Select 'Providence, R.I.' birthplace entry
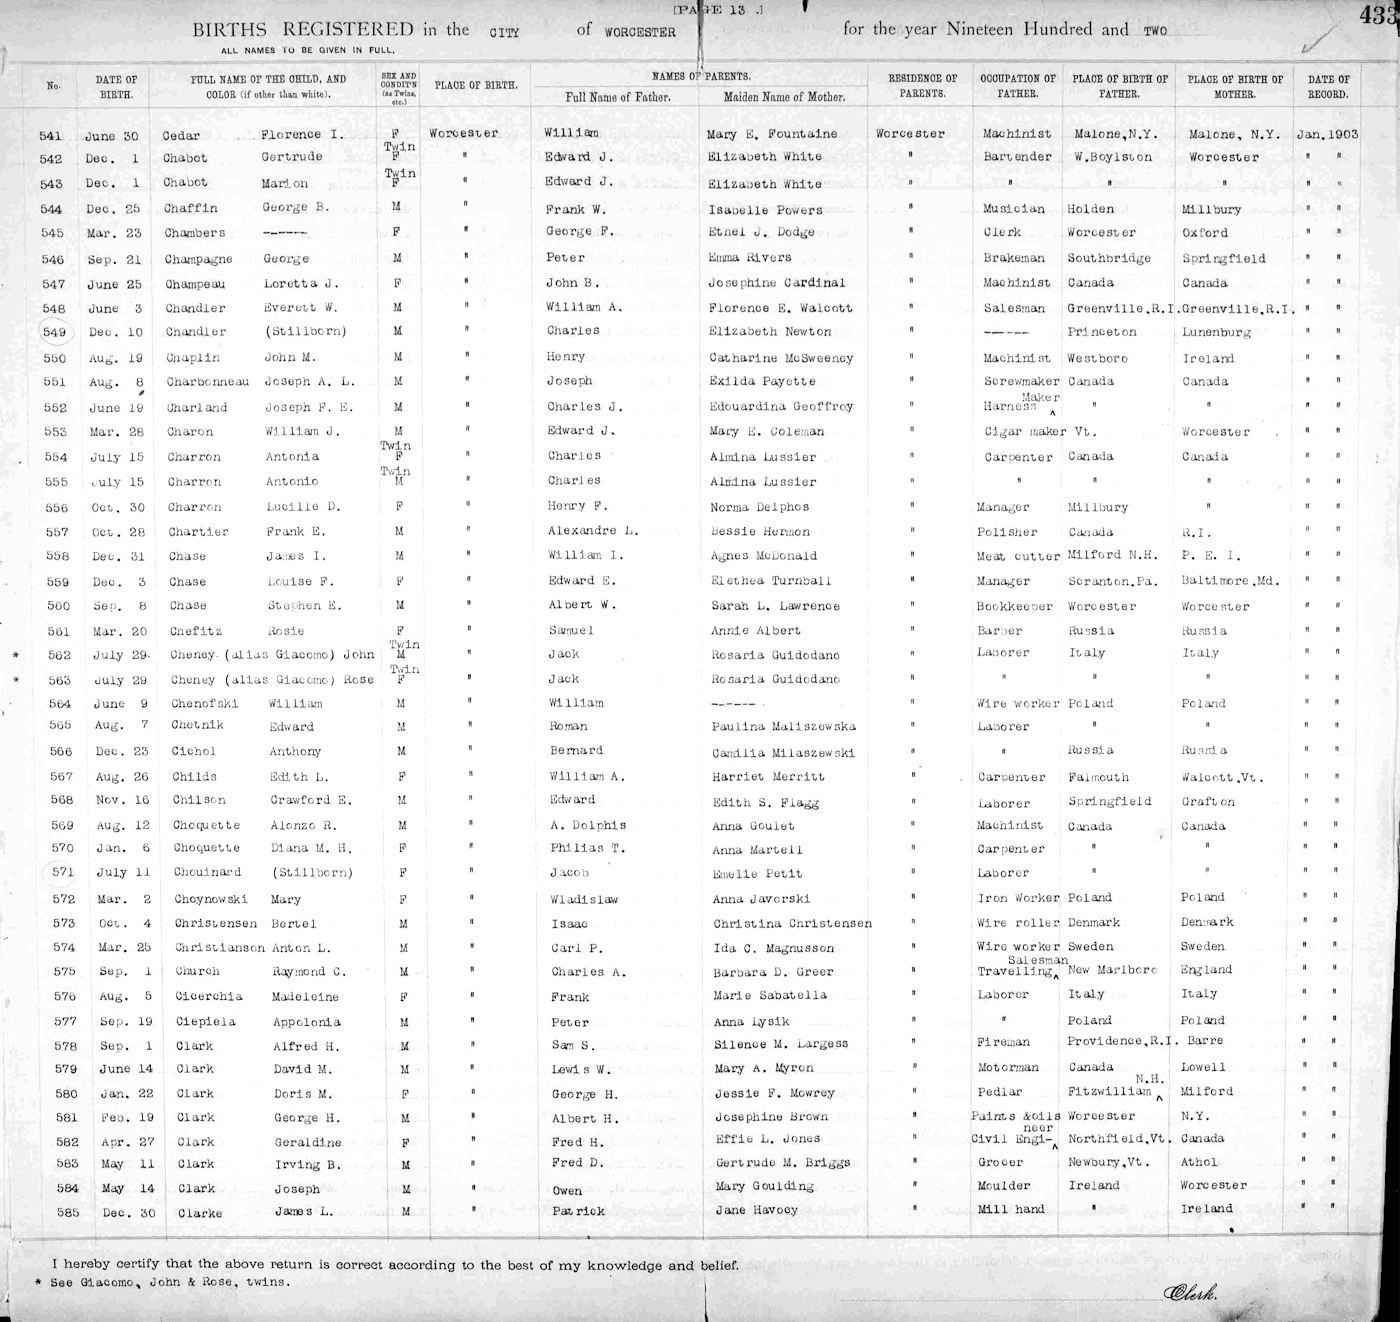This screenshot has height=1322, width=1400. click(1120, 1042)
